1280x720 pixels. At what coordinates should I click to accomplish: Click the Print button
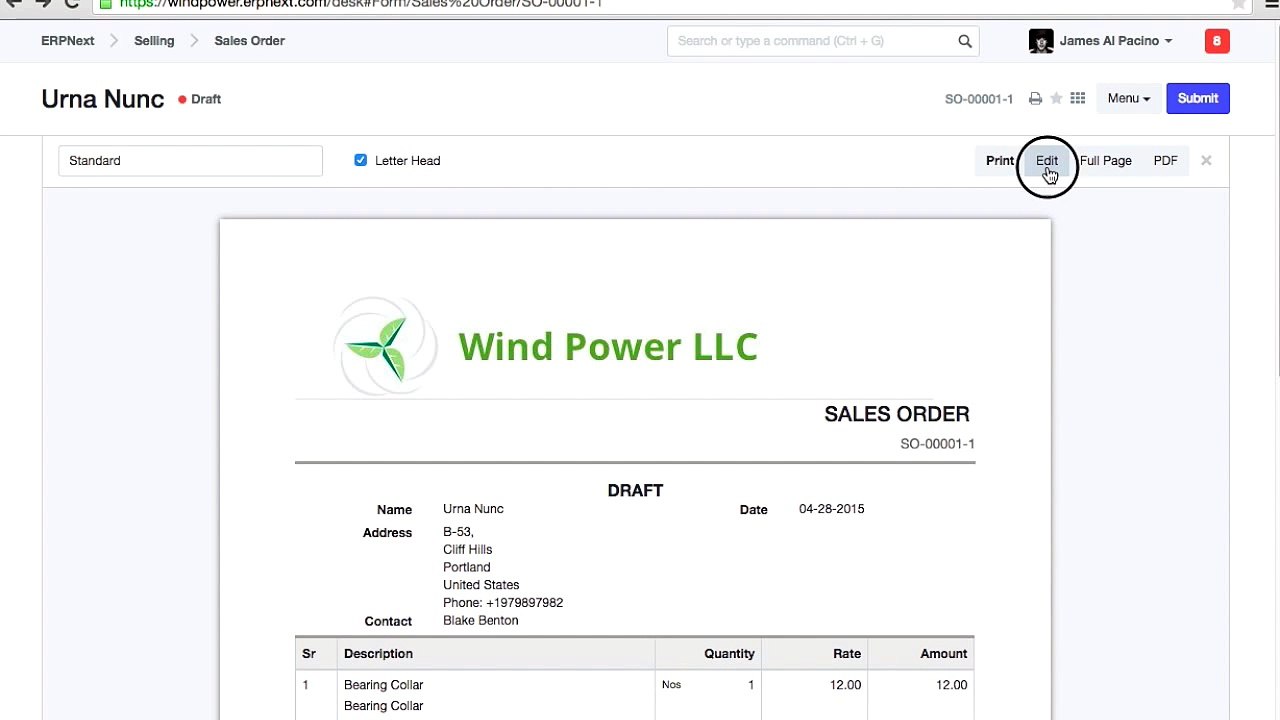point(1000,160)
